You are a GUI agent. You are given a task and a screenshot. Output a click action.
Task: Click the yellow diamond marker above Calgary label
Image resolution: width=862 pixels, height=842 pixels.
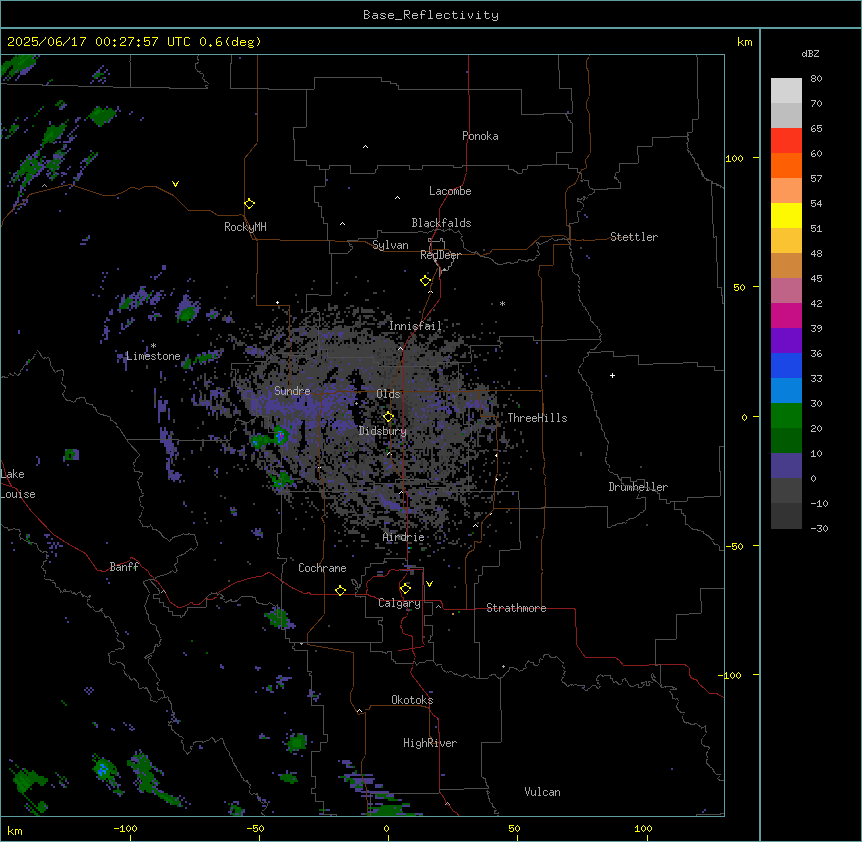pyautogui.click(x=405, y=588)
